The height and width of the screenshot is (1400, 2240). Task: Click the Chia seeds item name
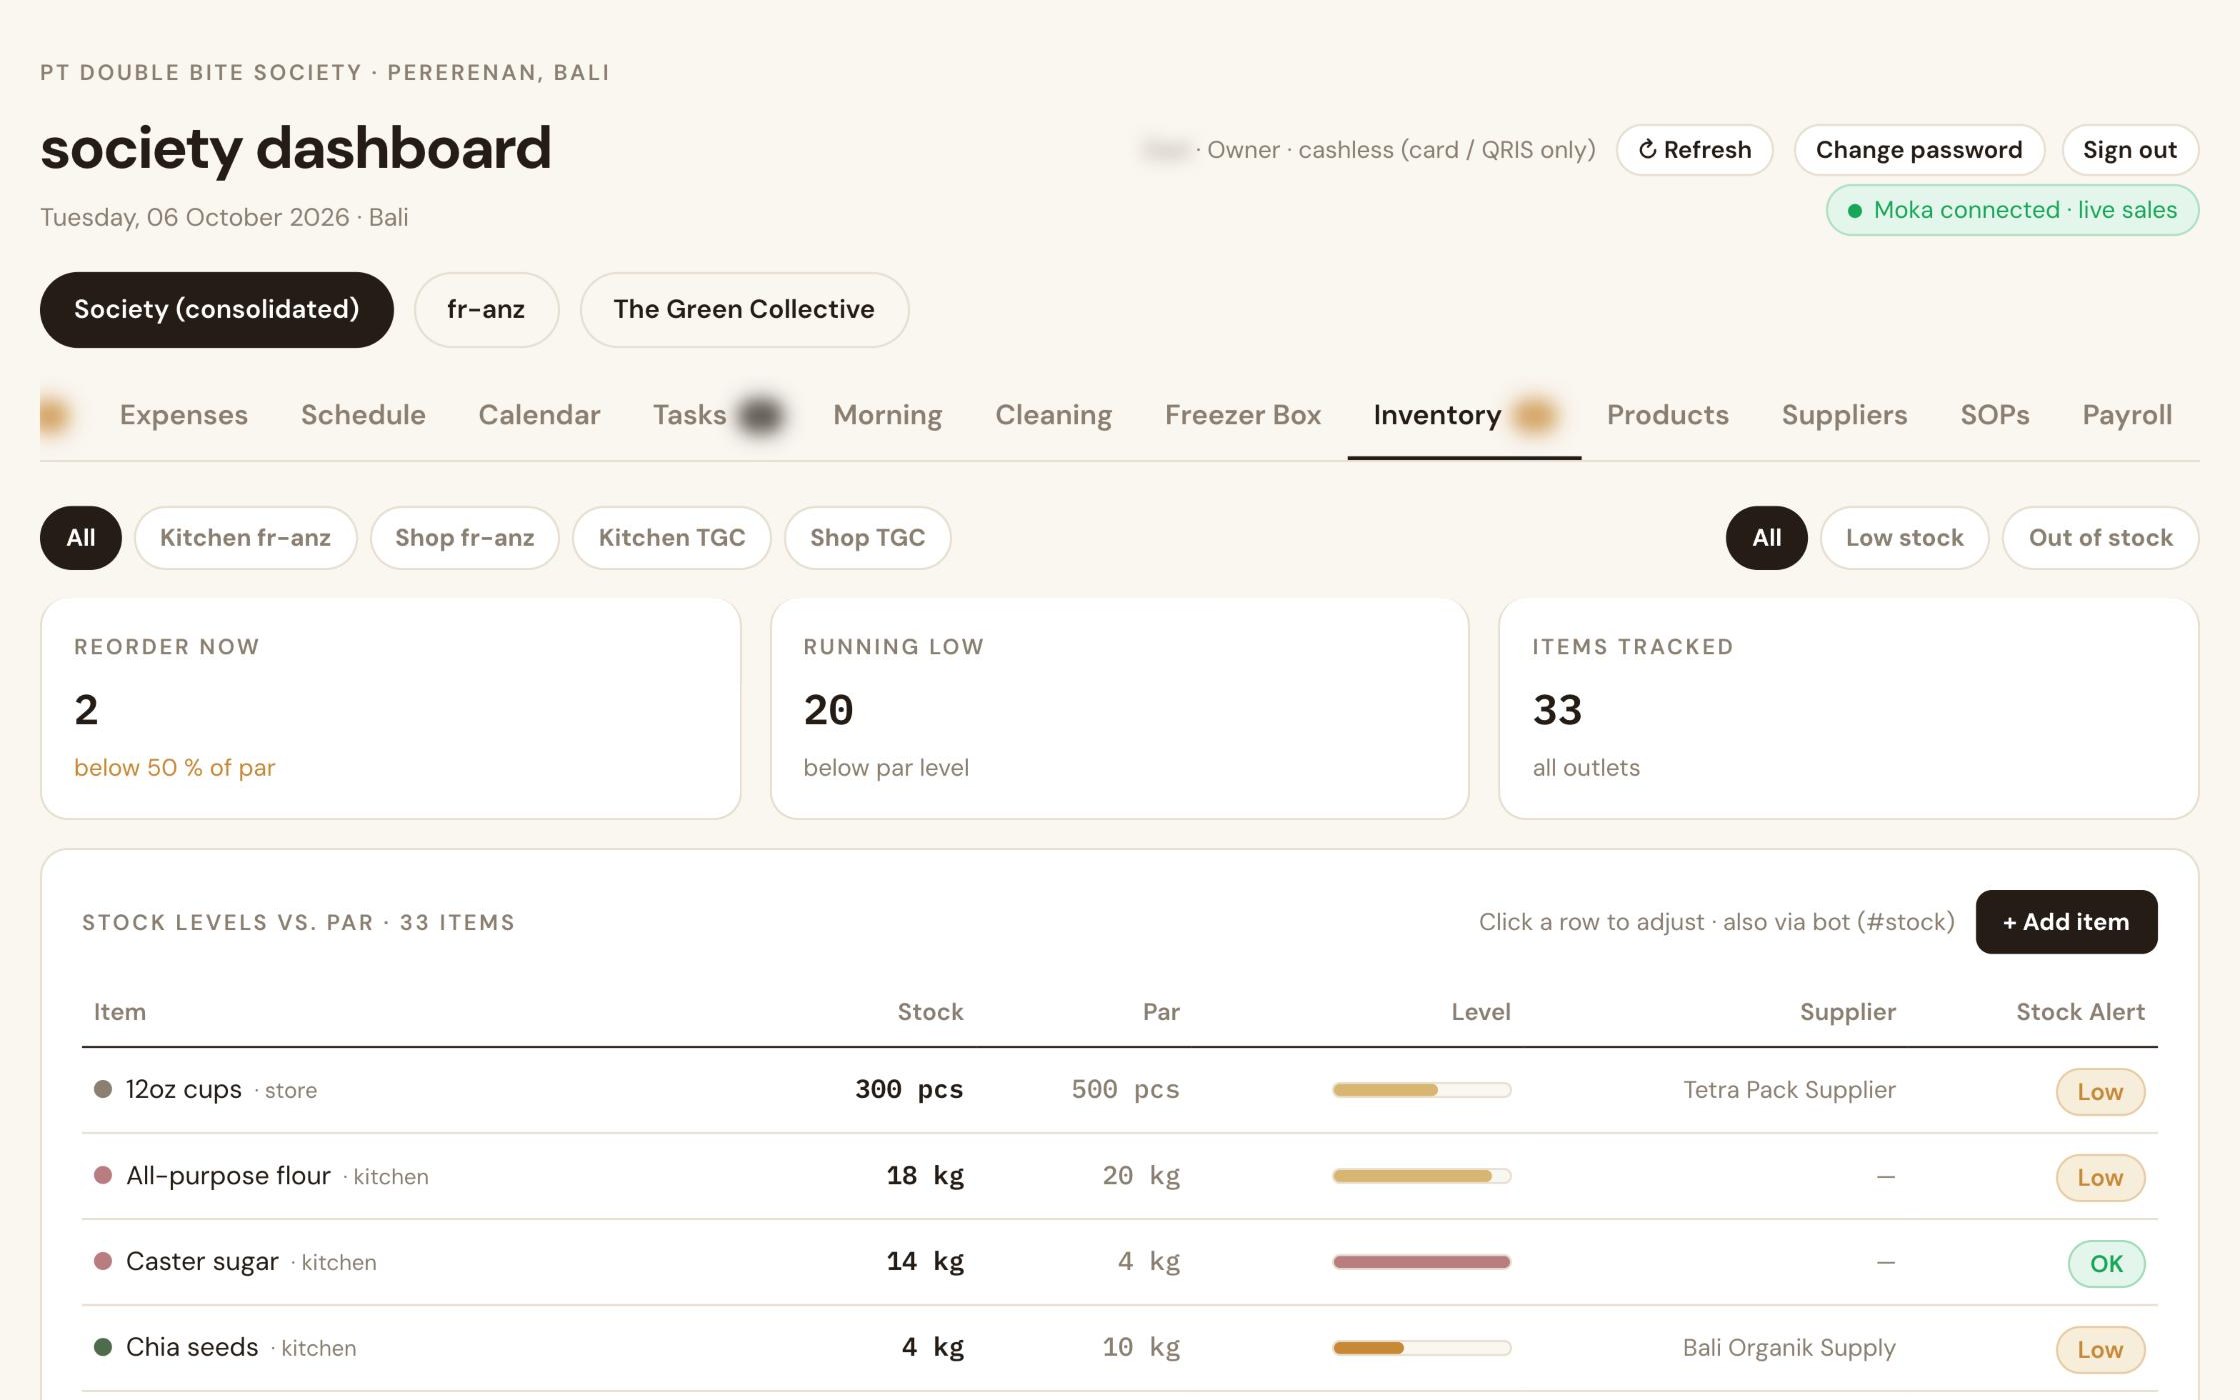click(192, 1348)
